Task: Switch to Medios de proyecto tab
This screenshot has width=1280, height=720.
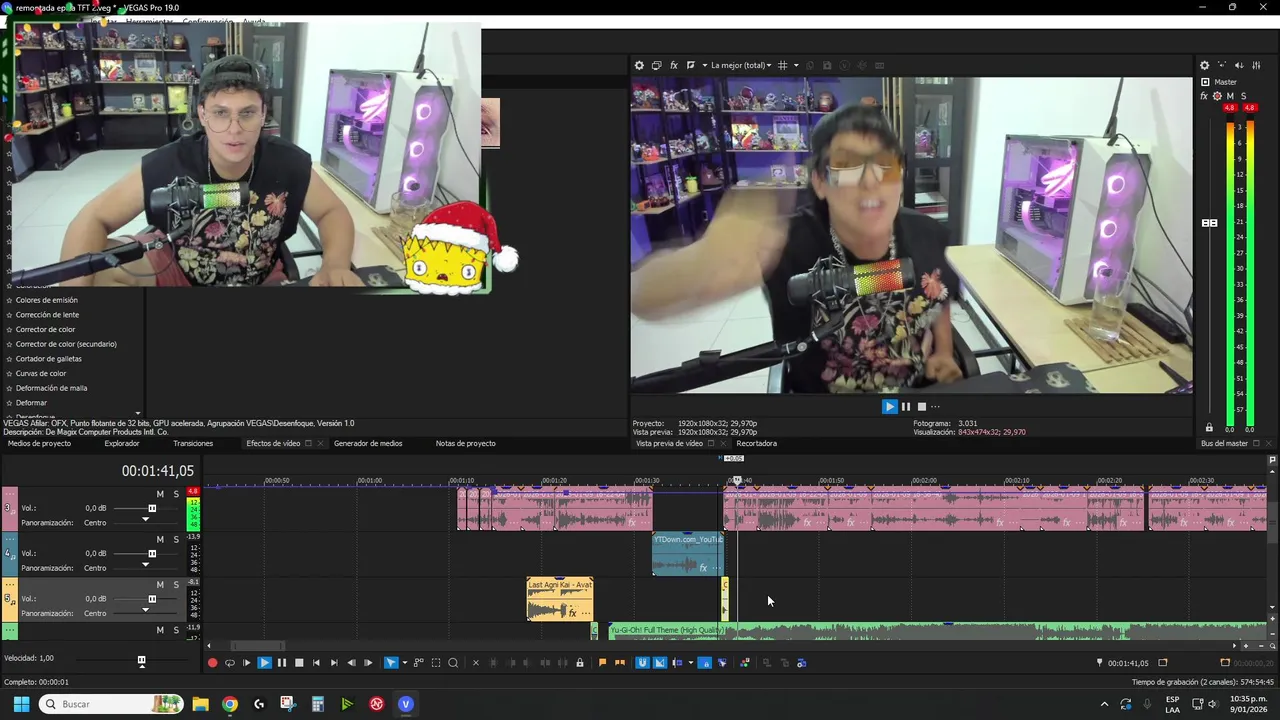Action: point(39,443)
